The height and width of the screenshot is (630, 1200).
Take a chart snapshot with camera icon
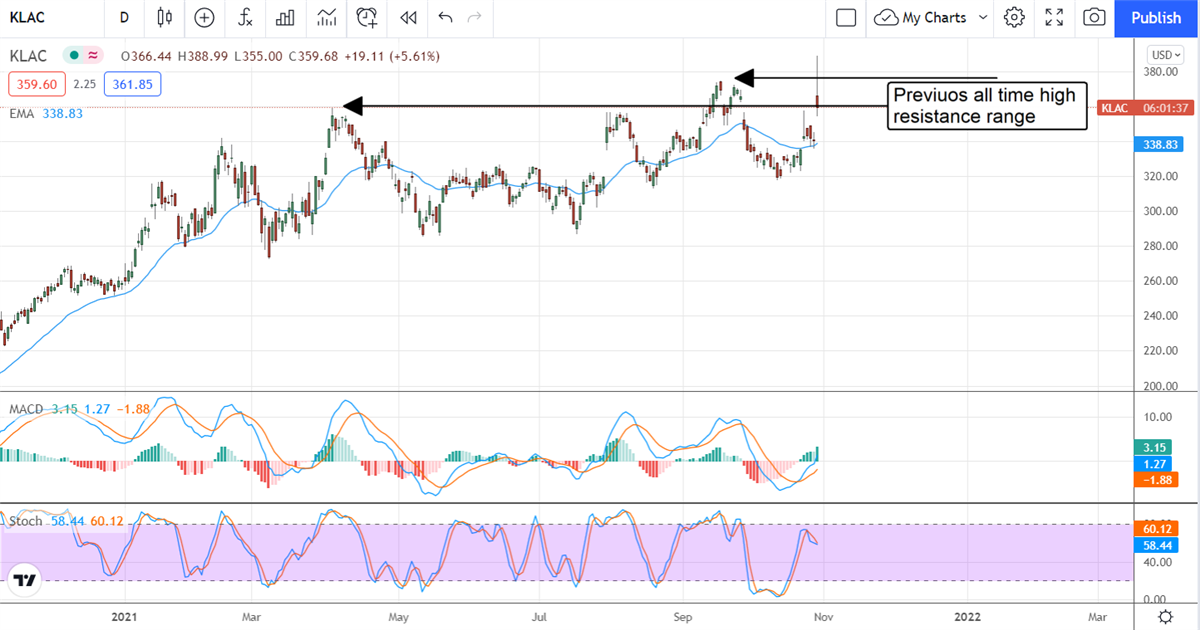point(1095,17)
